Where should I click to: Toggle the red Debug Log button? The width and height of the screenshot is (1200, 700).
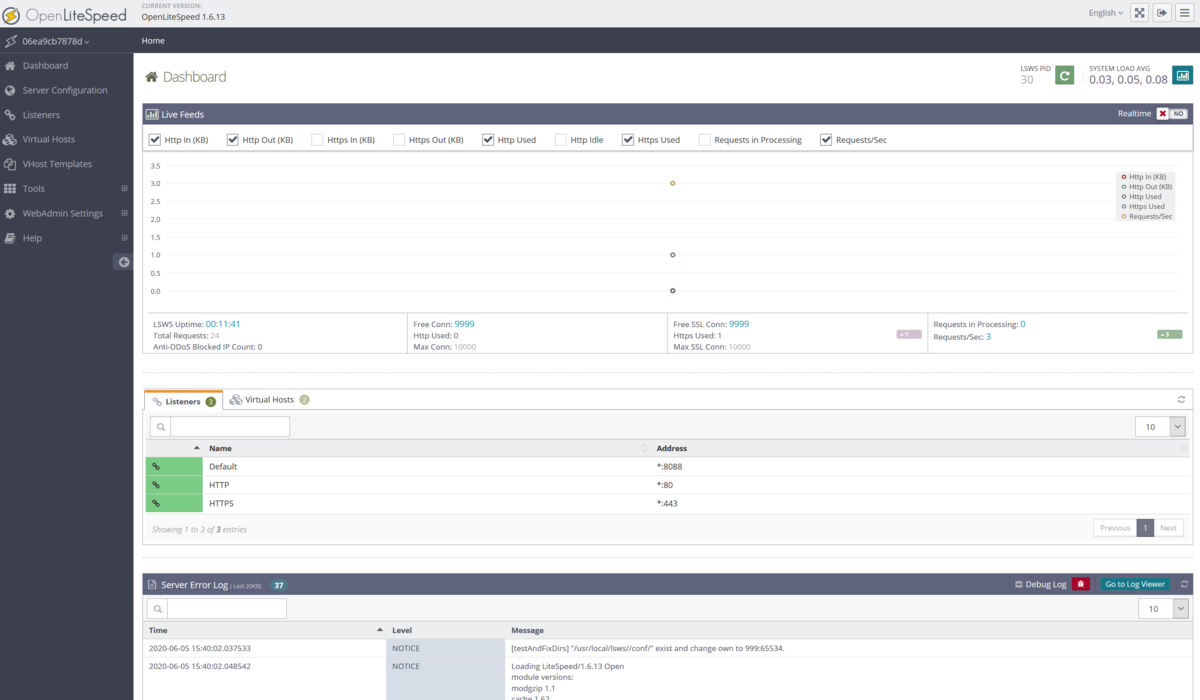click(1081, 584)
